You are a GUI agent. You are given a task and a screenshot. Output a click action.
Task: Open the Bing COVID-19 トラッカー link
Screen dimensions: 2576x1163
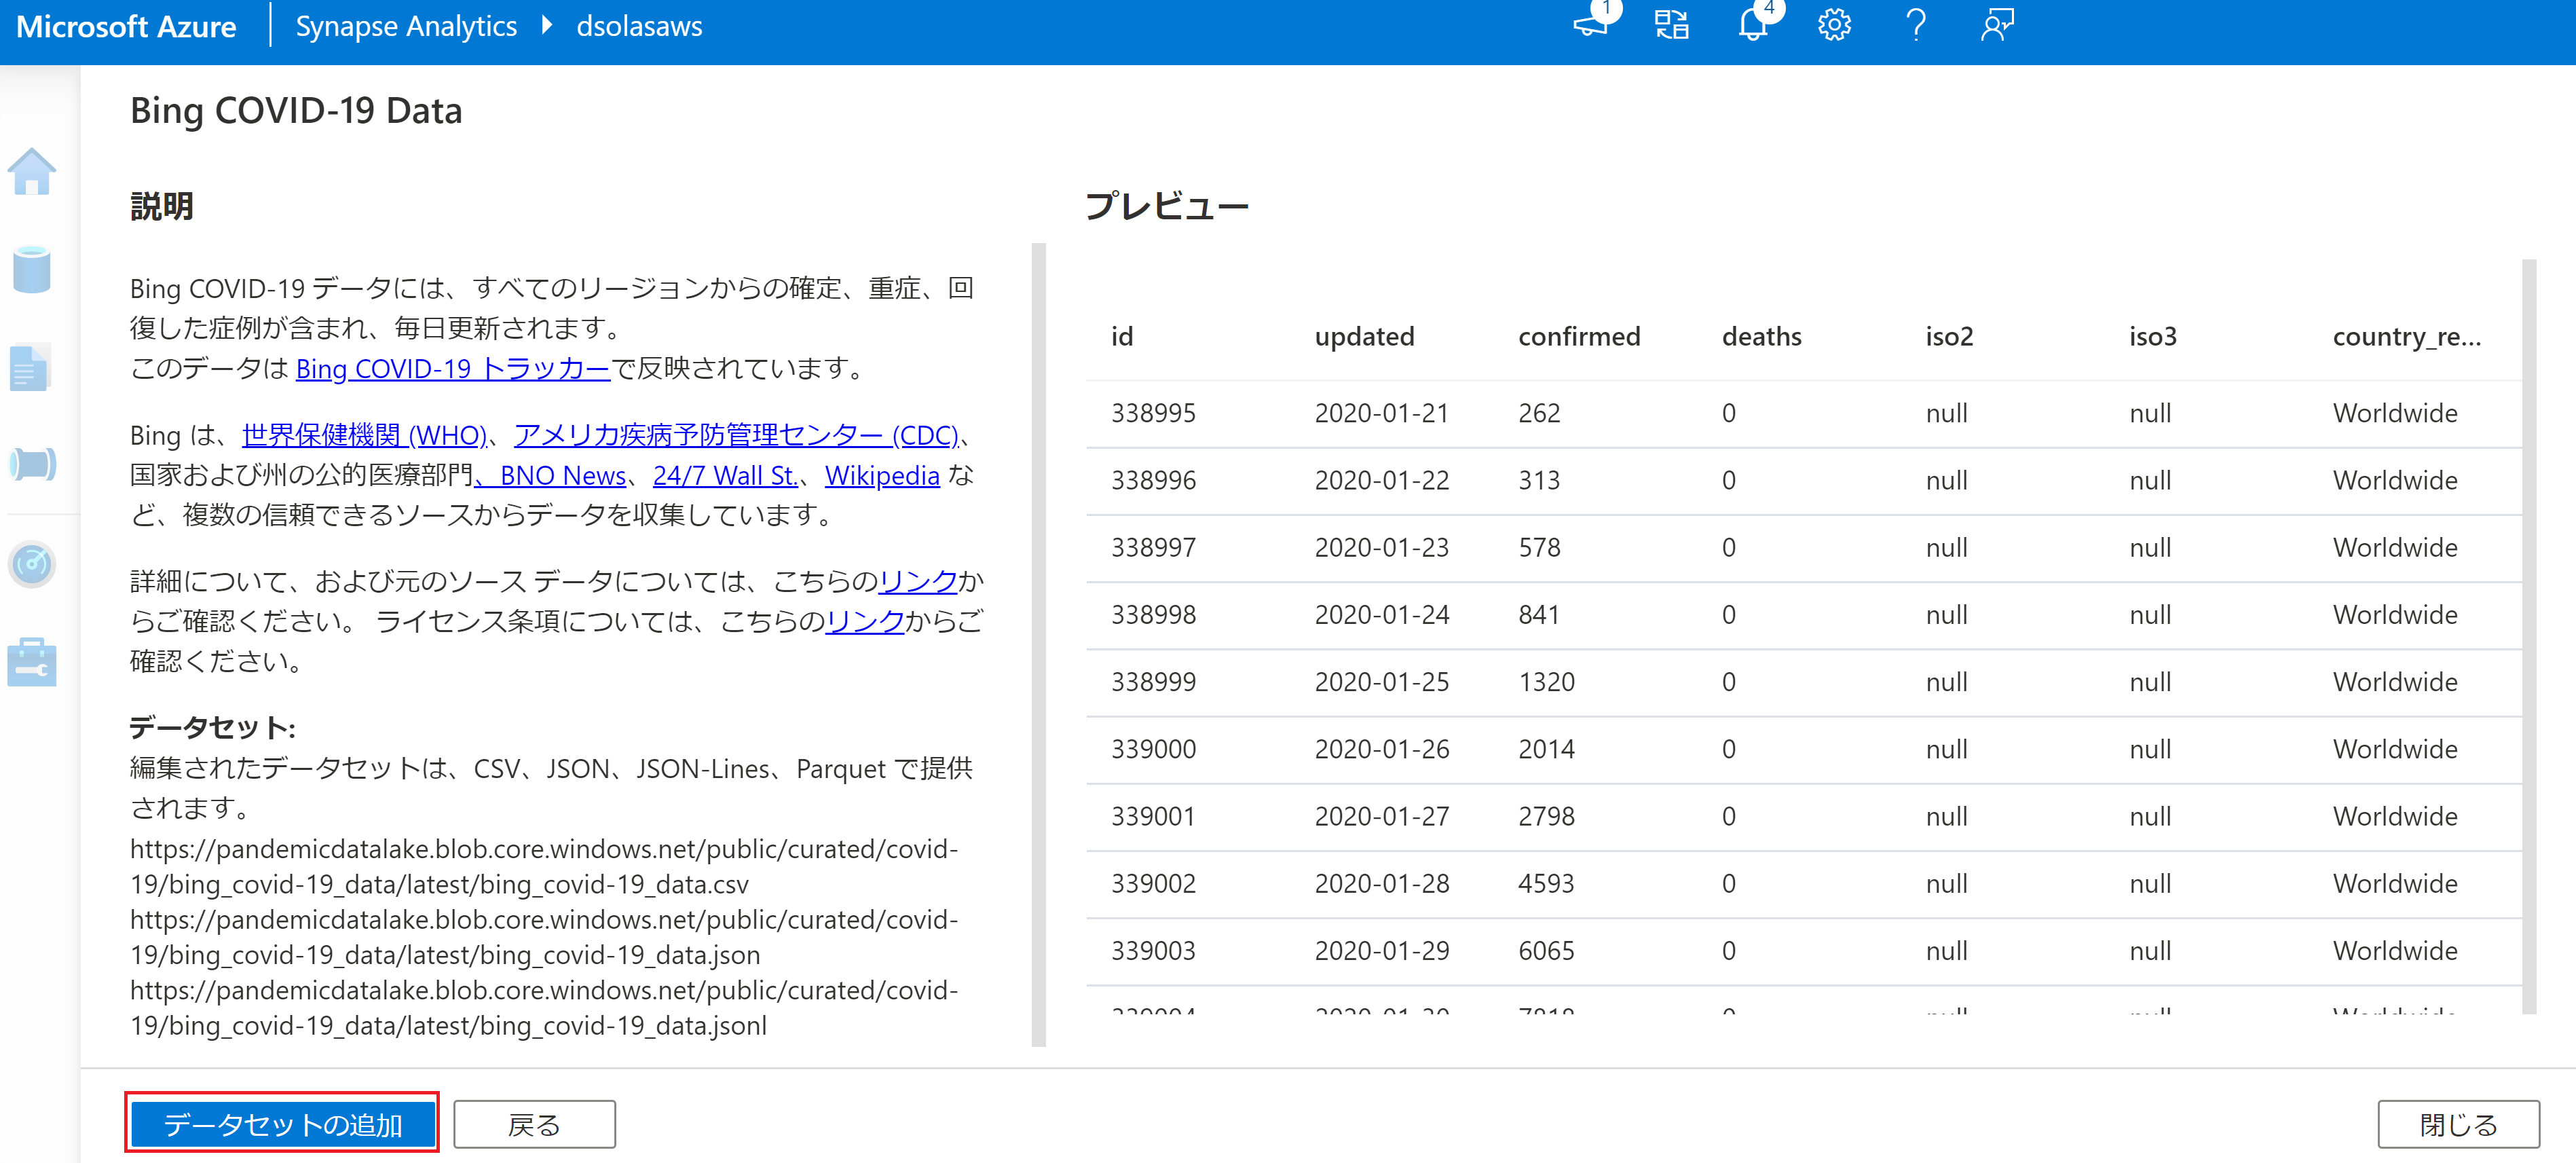[452, 369]
